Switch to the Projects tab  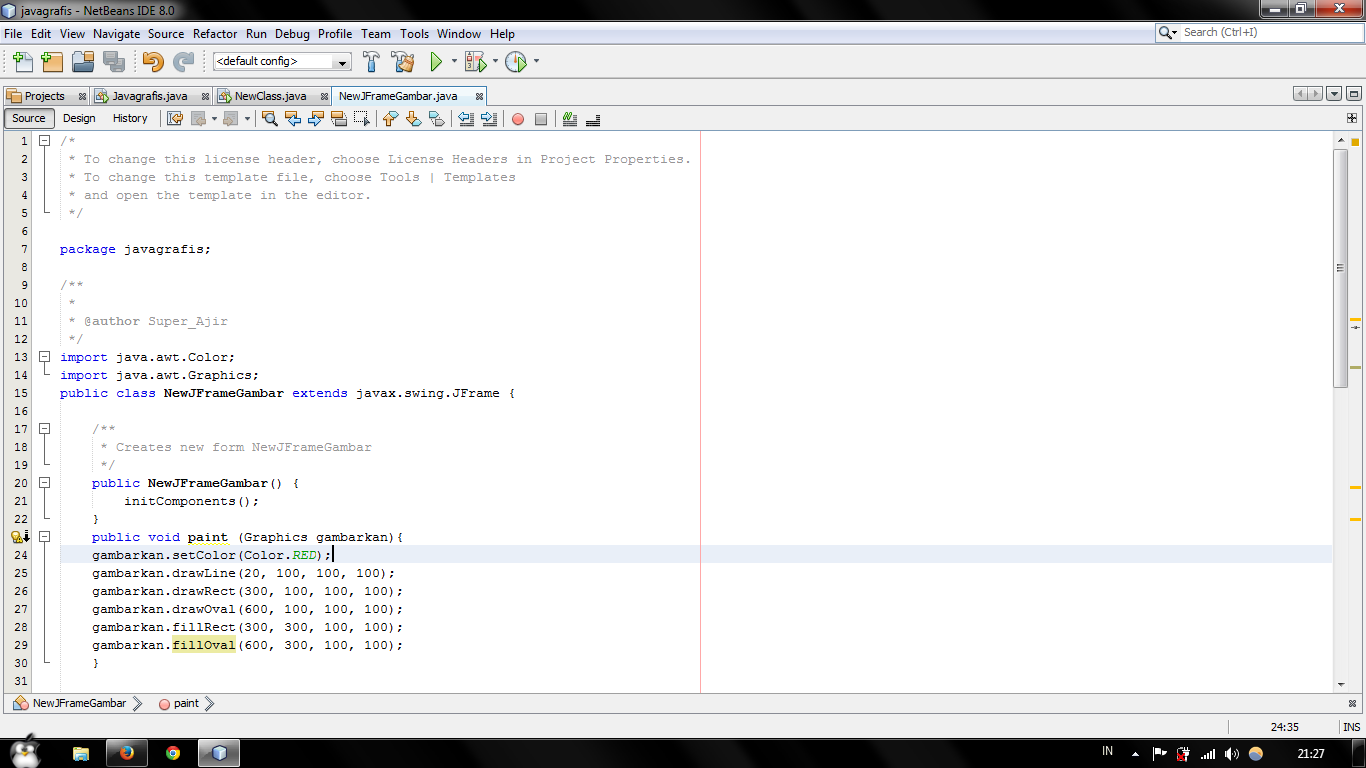pyautogui.click(x=44, y=96)
